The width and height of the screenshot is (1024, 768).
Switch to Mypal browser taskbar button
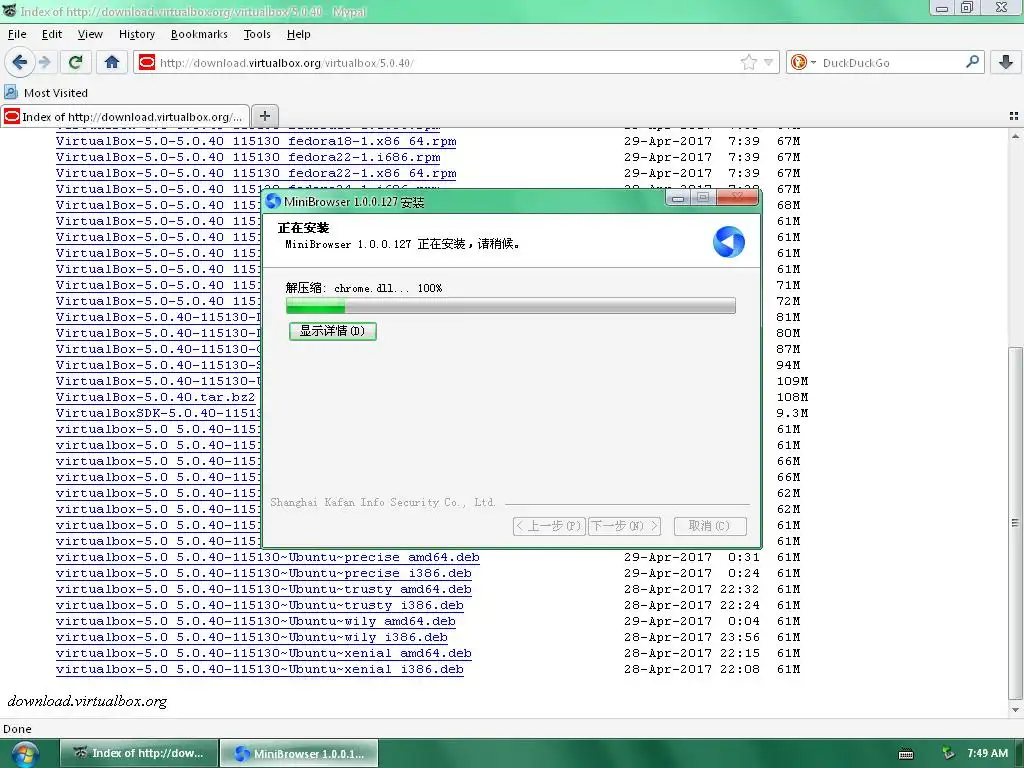(x=139, y=753)
